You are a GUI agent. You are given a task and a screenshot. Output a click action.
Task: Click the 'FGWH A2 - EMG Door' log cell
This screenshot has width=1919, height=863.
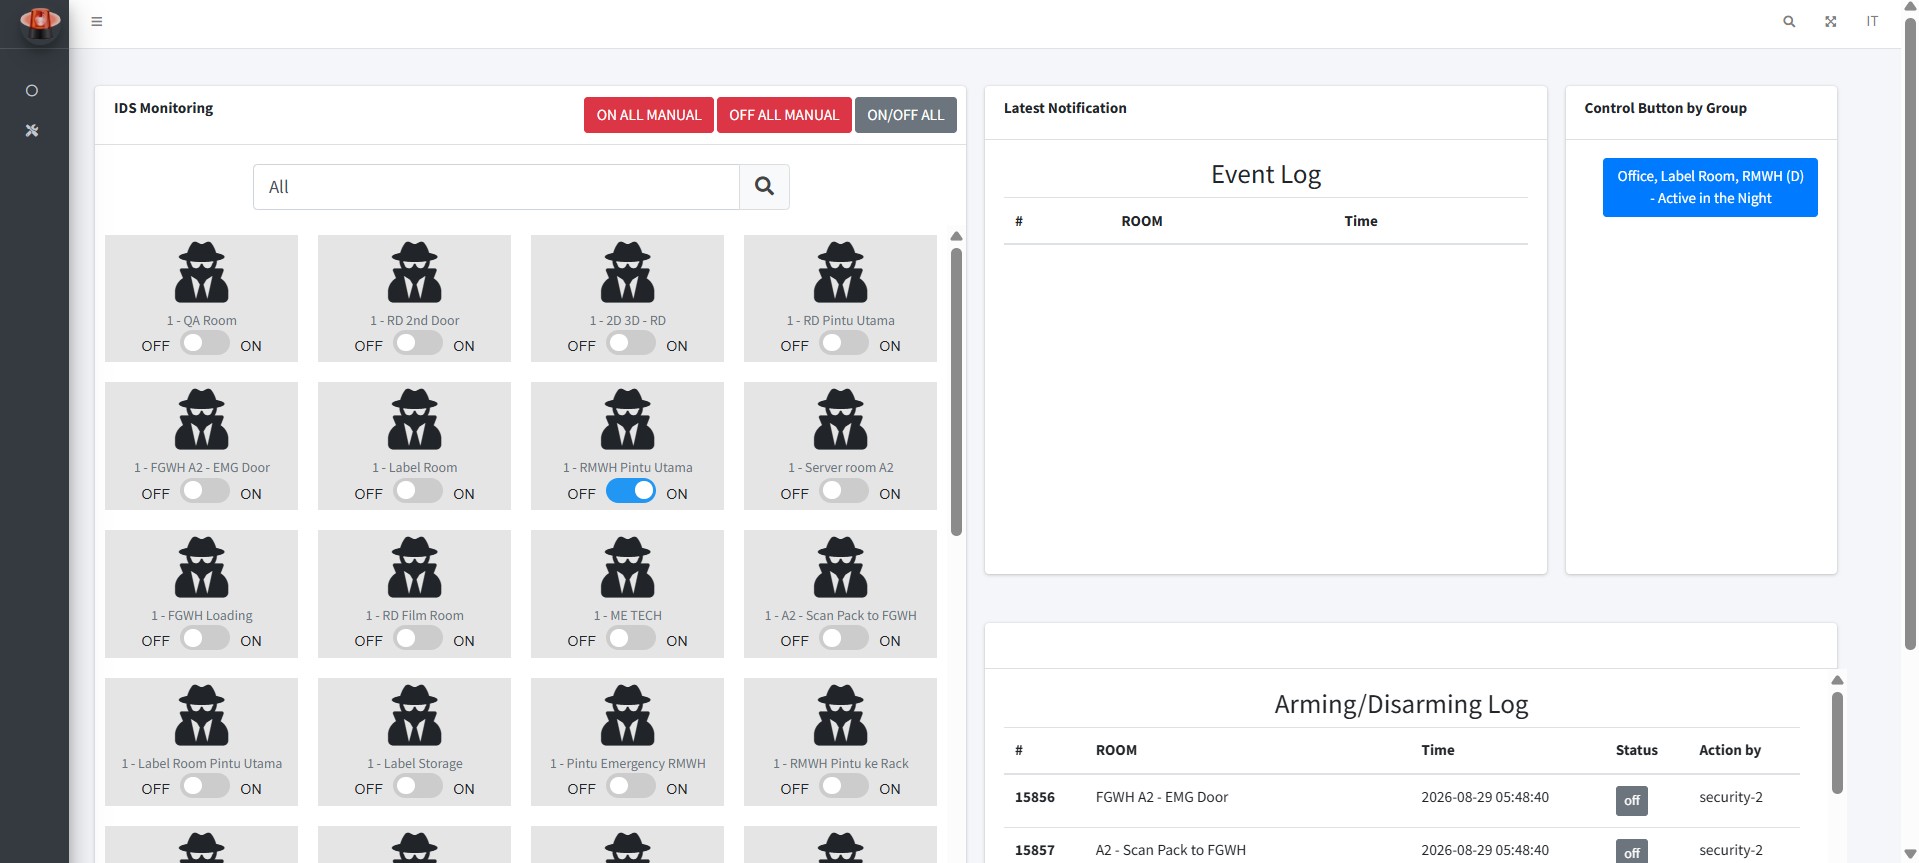coord(1162,797)
